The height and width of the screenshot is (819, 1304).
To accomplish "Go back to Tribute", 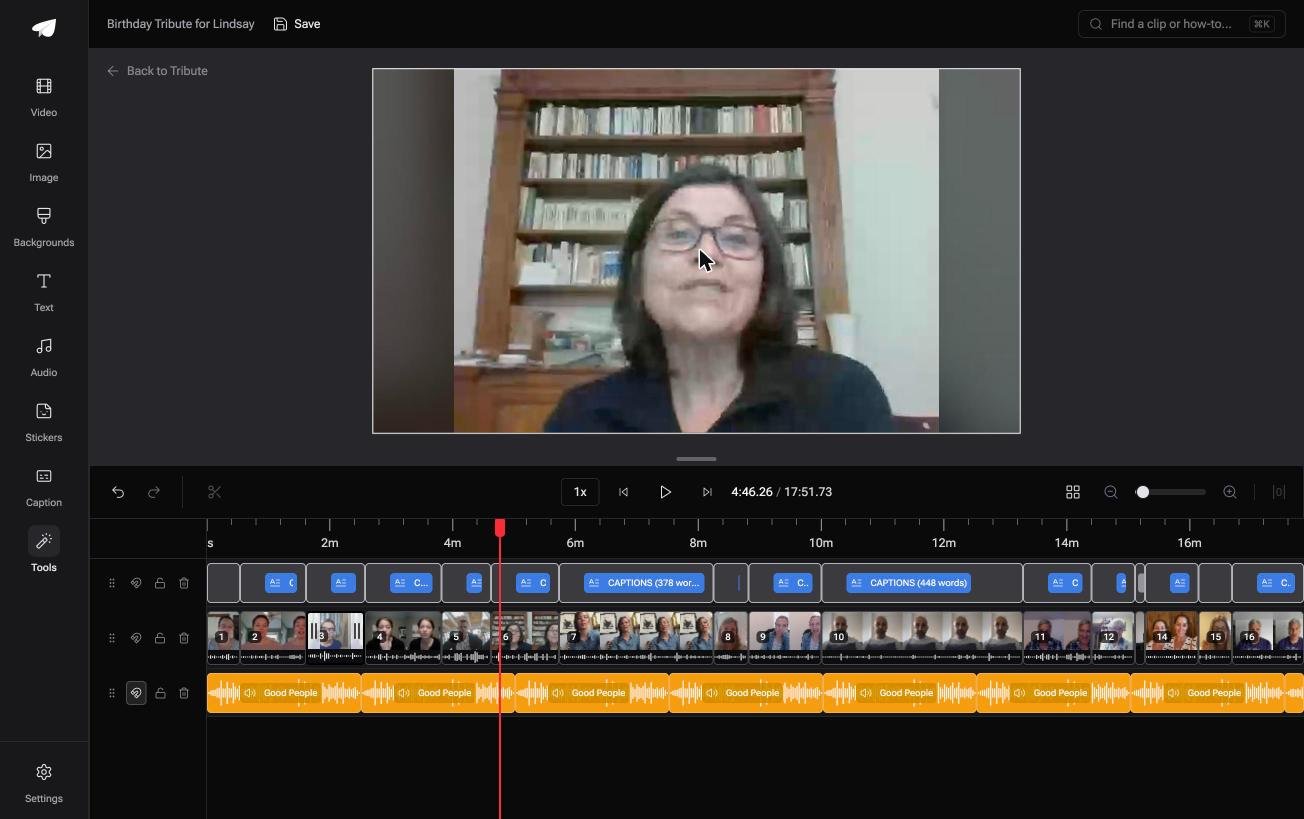I will coord(158,71).
